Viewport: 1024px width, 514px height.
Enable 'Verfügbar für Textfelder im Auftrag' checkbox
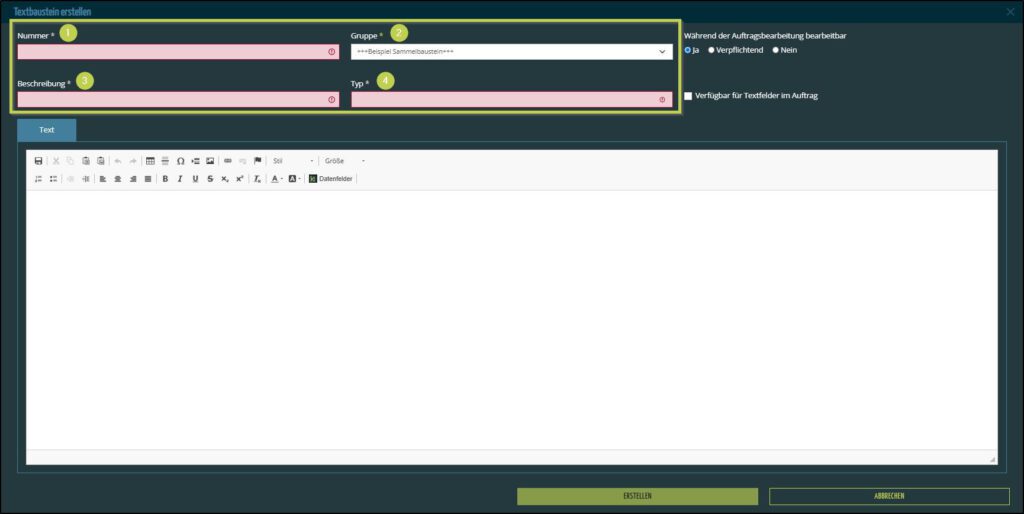(x=688, y=96)
